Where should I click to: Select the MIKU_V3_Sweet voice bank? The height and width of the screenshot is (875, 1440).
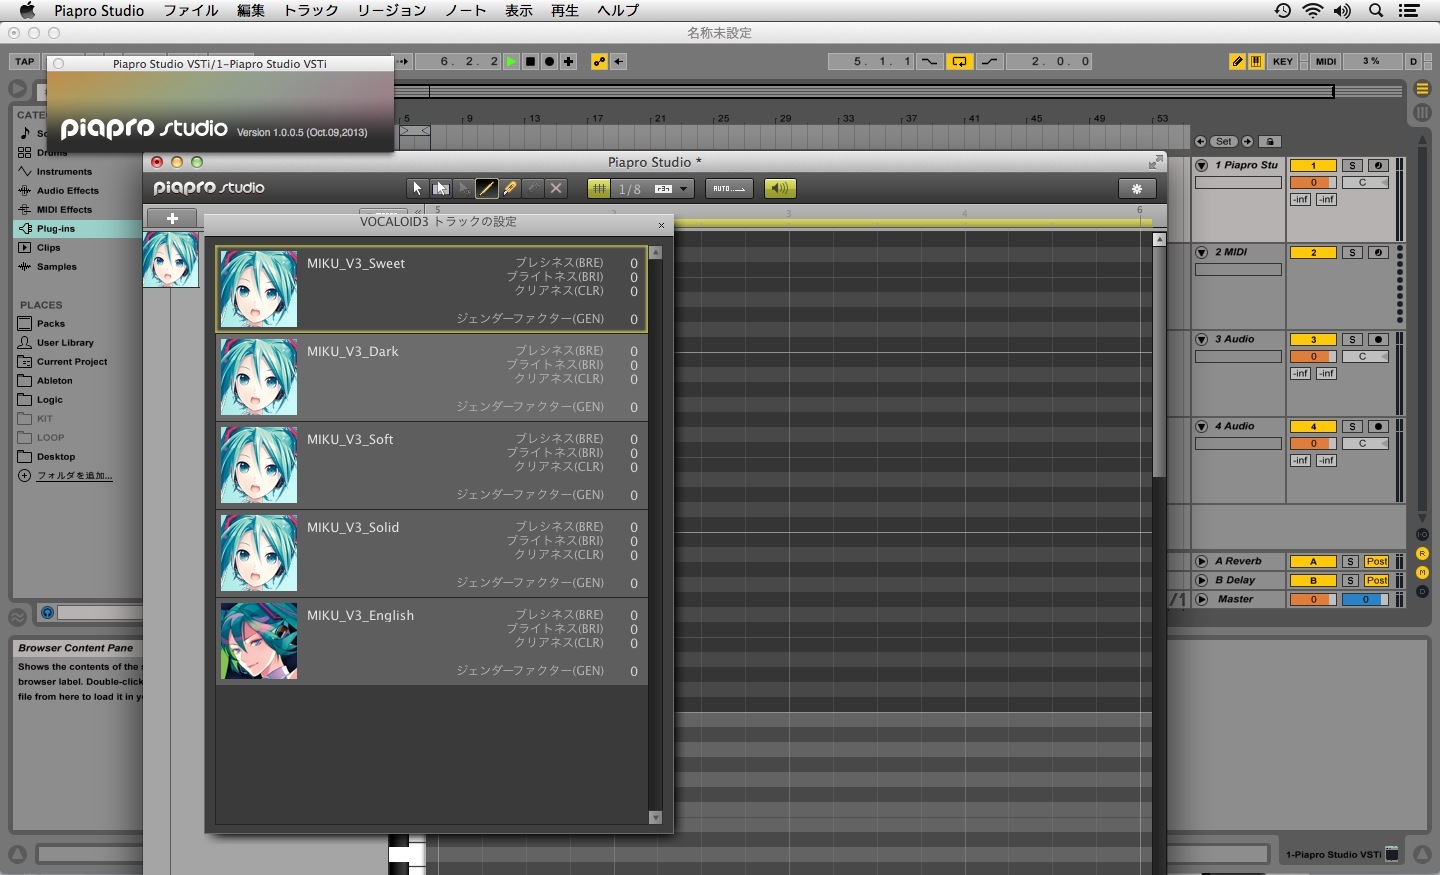coord(432,290)
